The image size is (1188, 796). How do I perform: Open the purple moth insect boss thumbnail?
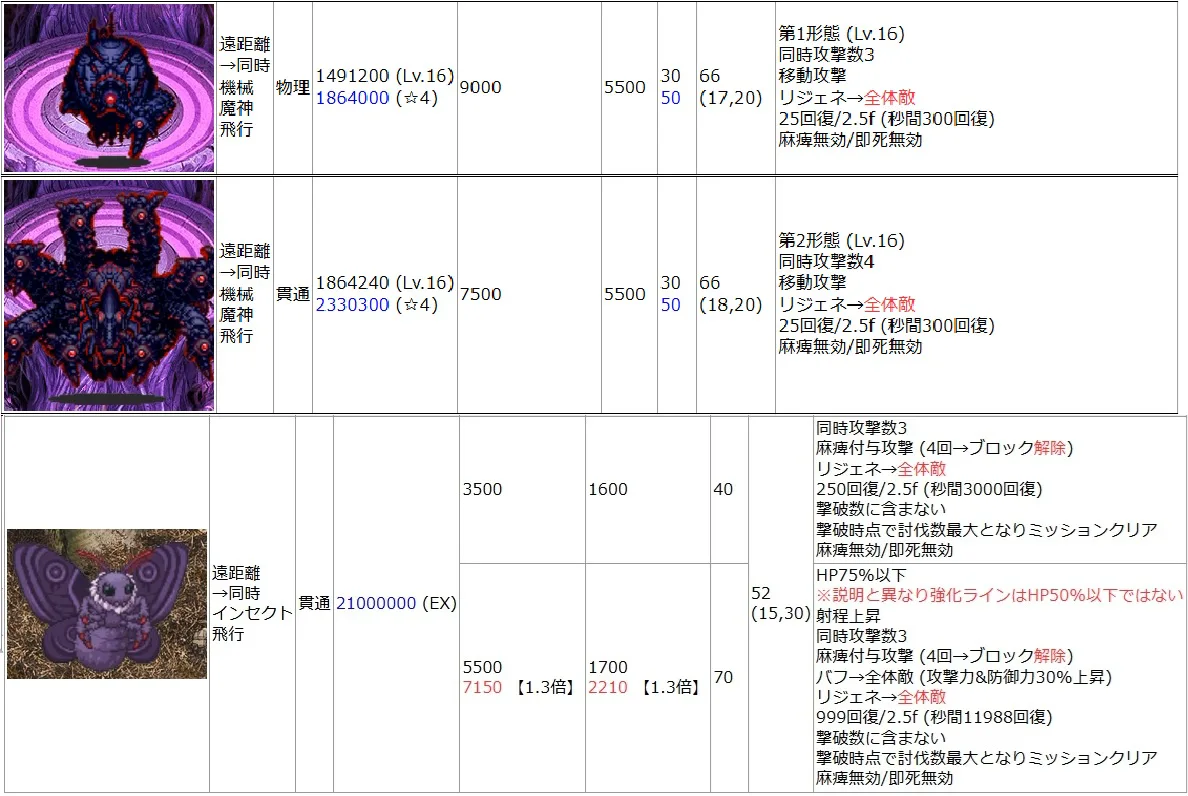[x=107, y=604]
